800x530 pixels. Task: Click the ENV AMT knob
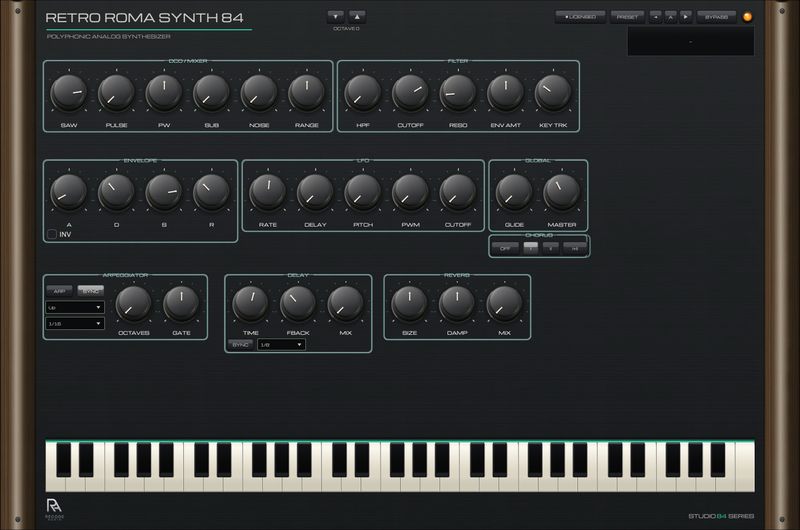point(506,93)
